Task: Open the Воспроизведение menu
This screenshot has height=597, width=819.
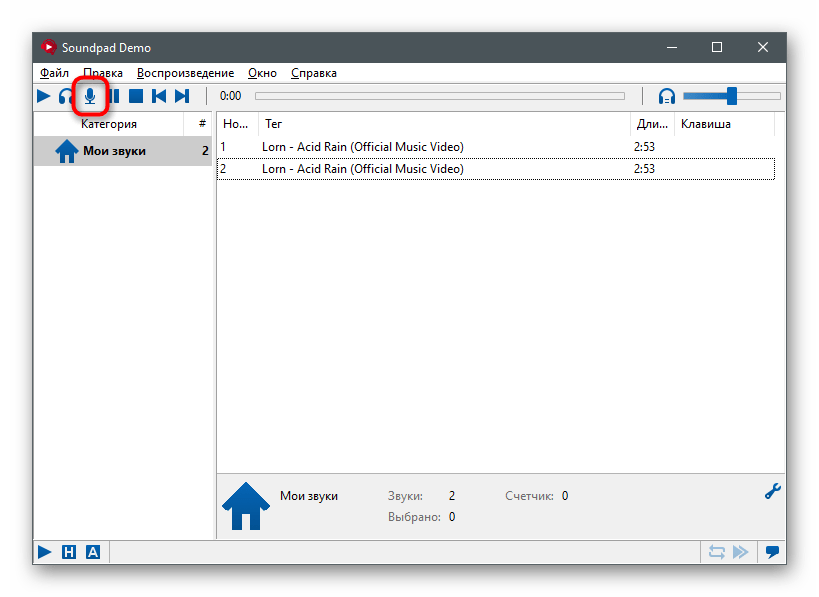Action: 185,73
